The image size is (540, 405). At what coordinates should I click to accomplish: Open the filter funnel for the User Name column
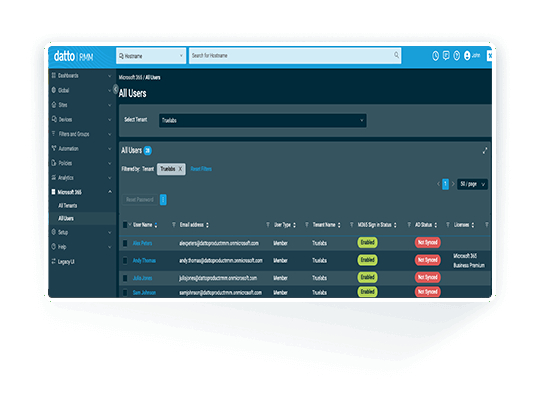pyautogui.click(x=174, y=225)
